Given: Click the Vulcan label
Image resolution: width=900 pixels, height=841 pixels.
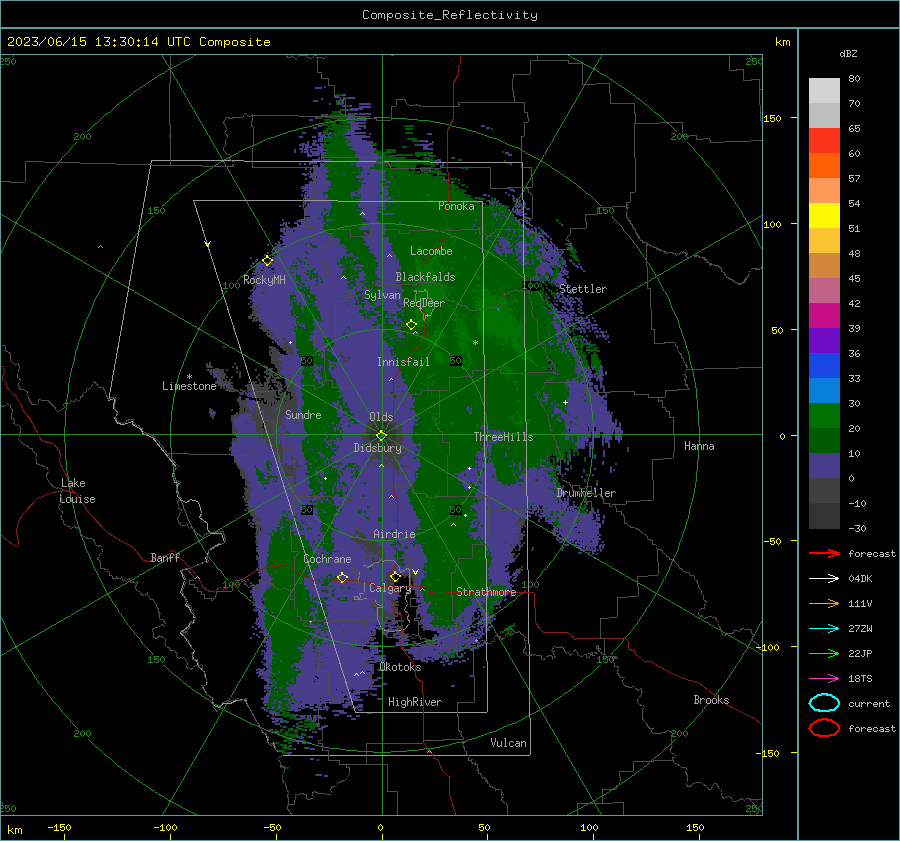Looking at the screenshot, I should (509, 743).
